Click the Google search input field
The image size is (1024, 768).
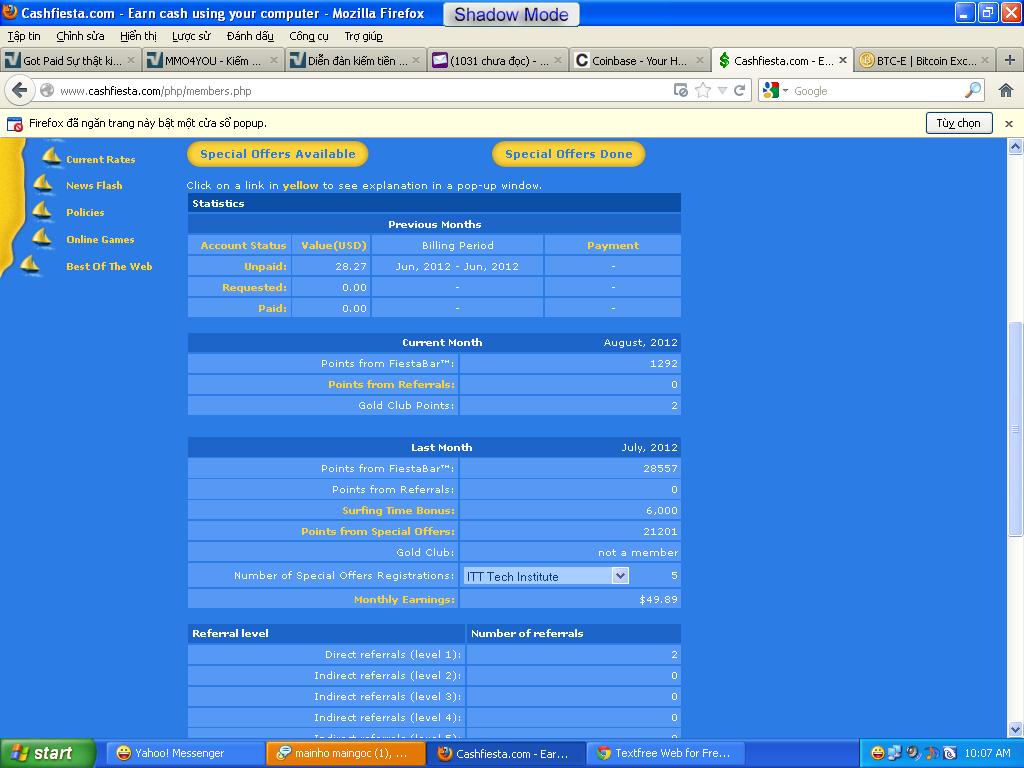(x=877, y=91)
